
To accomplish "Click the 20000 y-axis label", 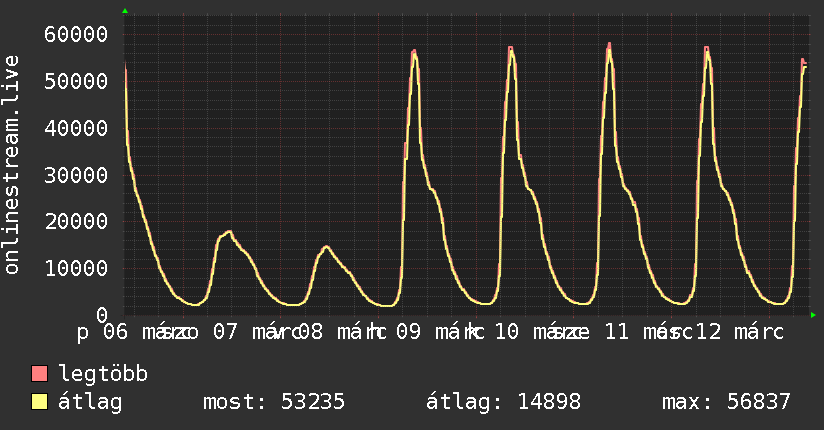I will point(76,221).
